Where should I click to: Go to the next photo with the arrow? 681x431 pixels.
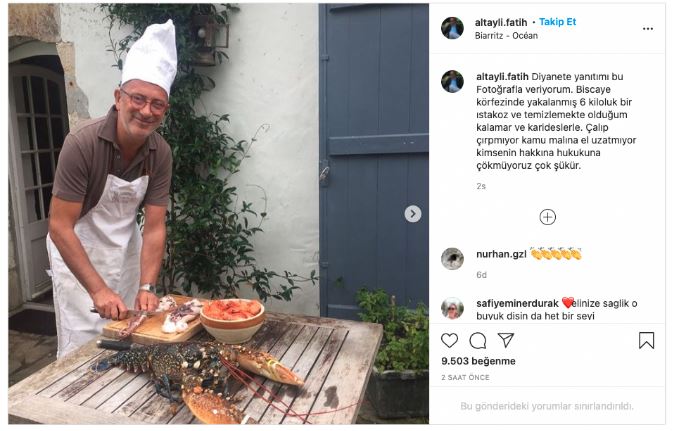tap(413, 214)
